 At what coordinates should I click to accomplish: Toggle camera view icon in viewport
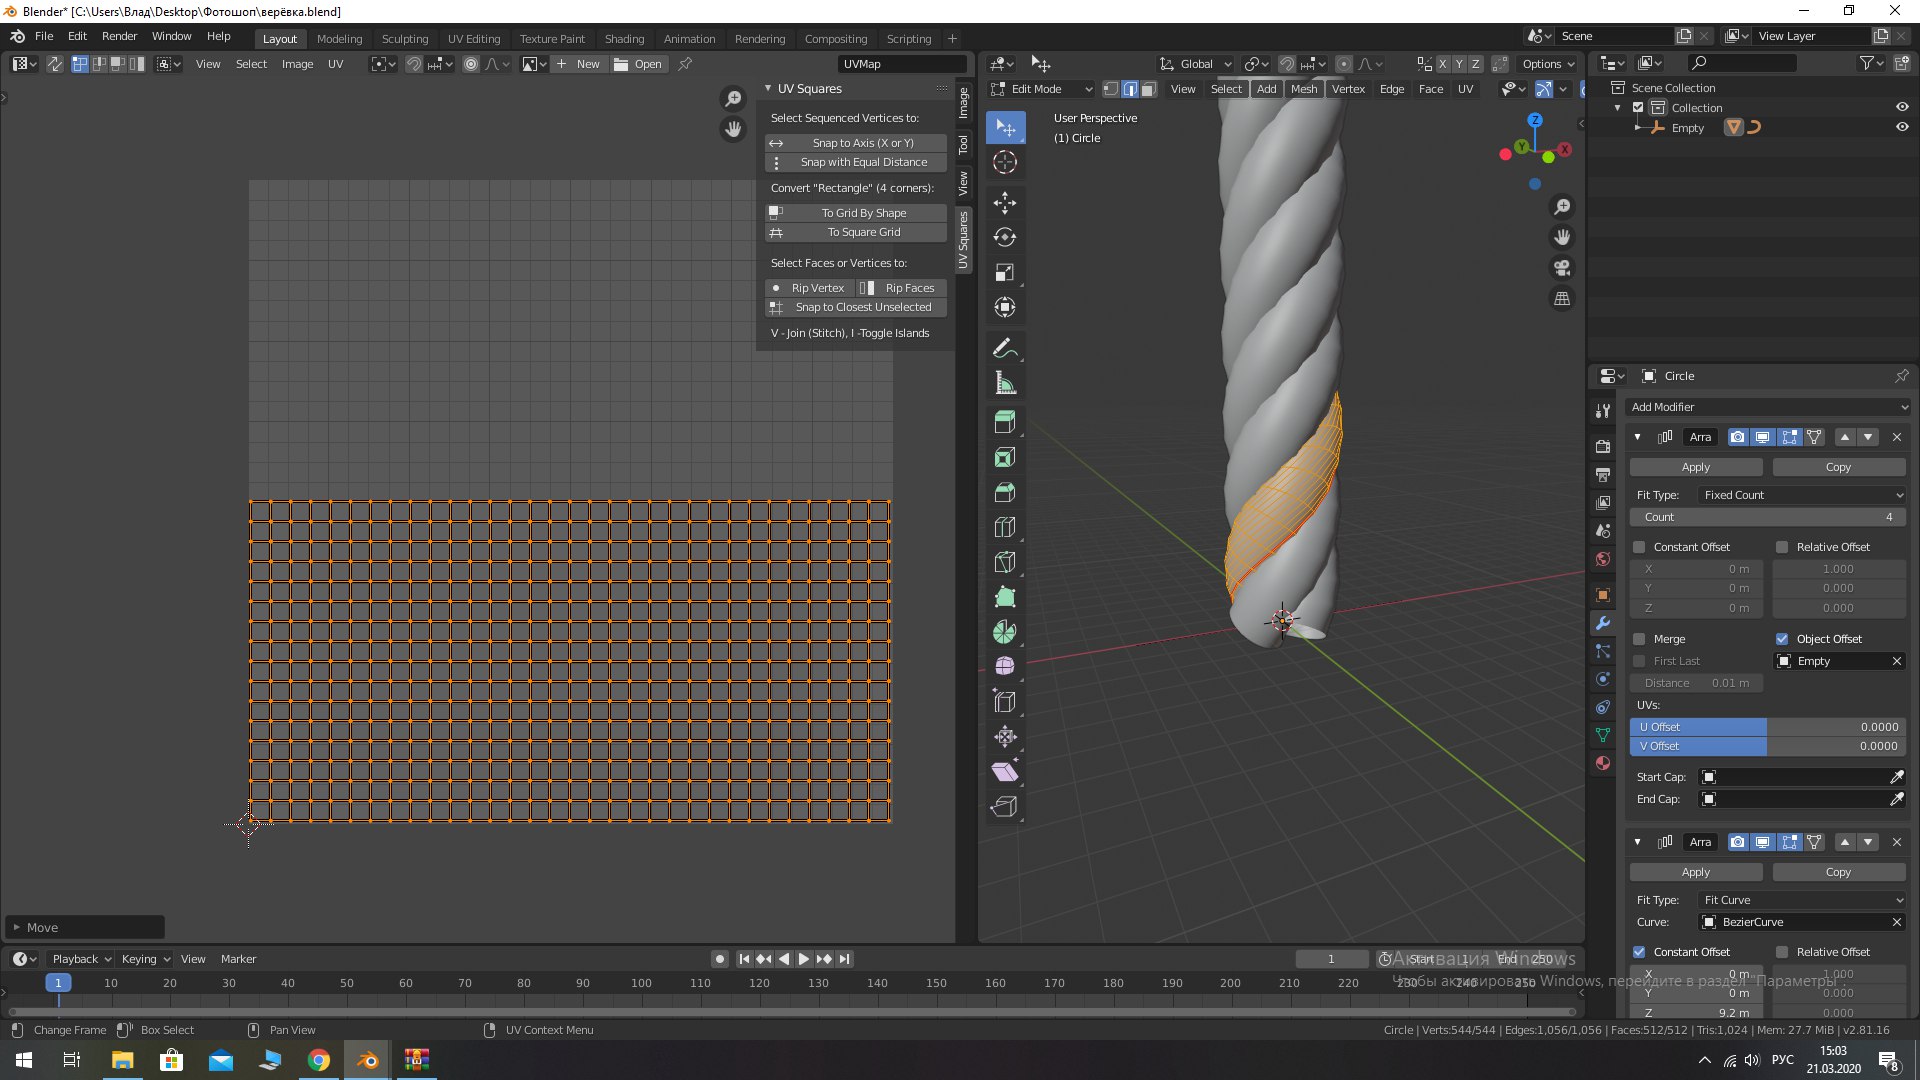point(1561,268)
